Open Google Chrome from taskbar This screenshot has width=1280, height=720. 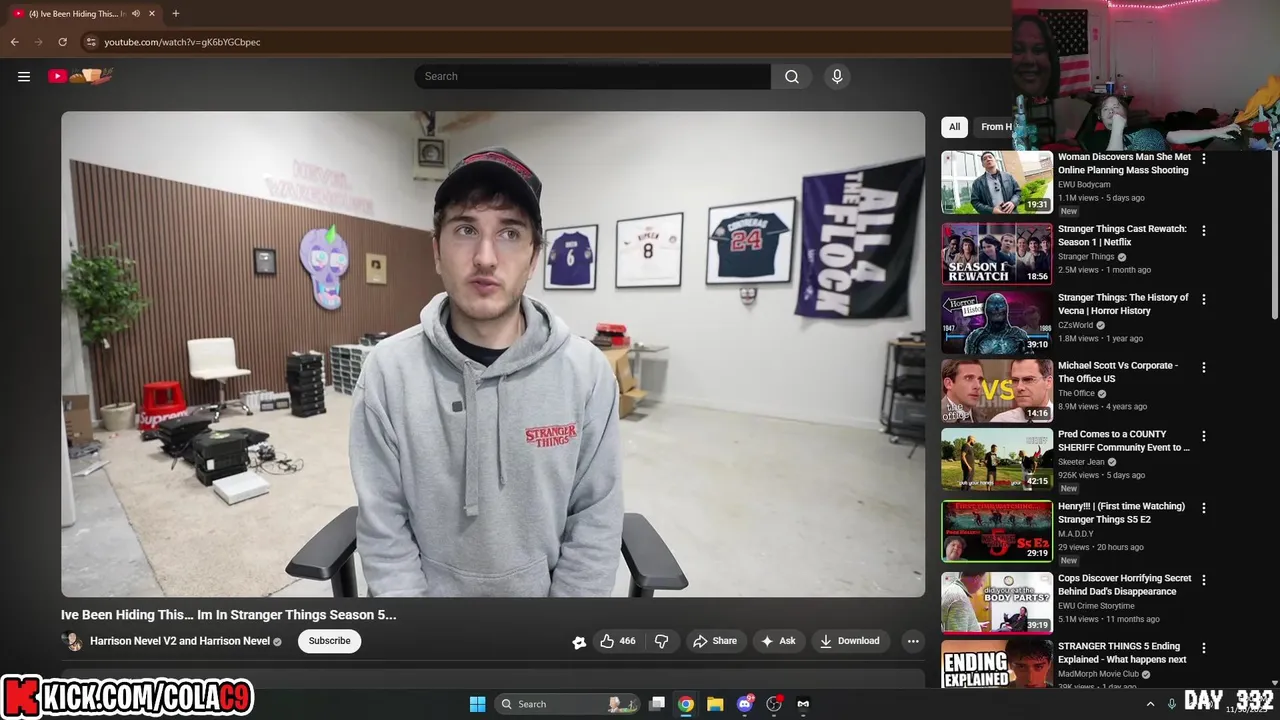click(x=686, y=704)
